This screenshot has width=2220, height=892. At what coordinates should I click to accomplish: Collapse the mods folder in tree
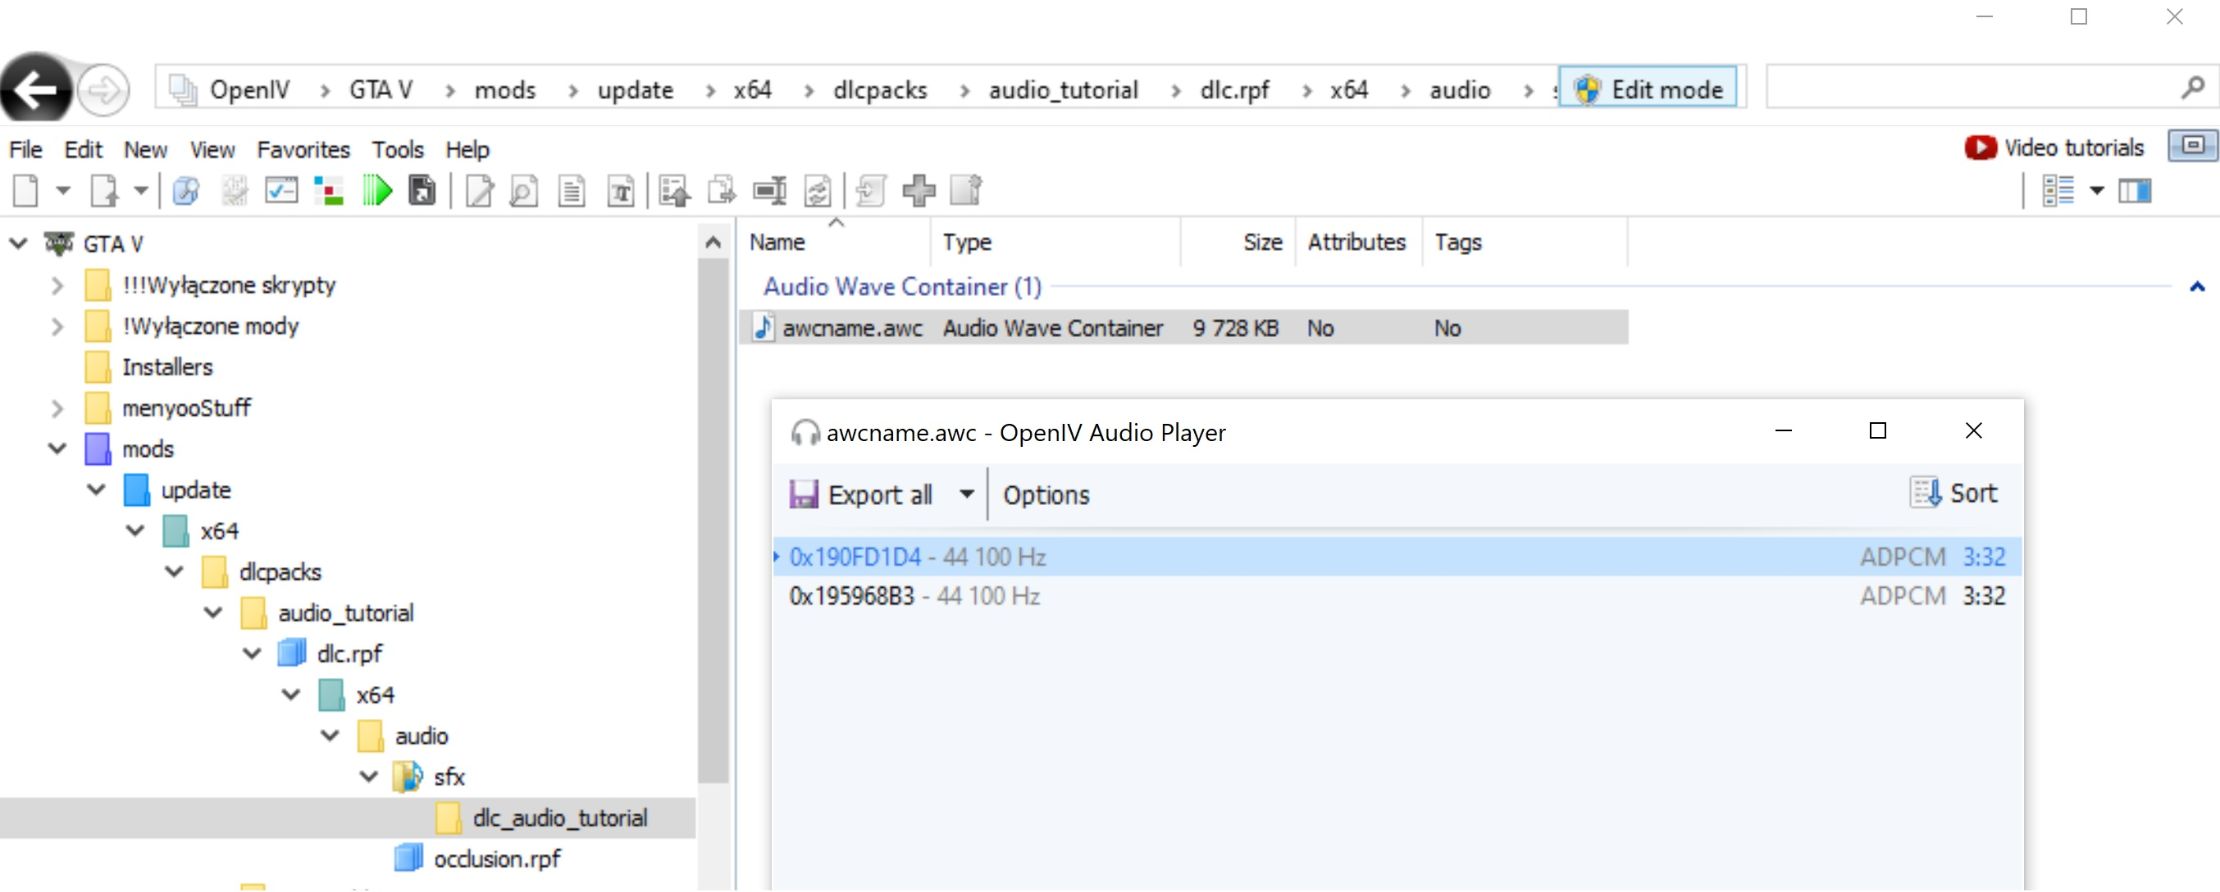57,449
